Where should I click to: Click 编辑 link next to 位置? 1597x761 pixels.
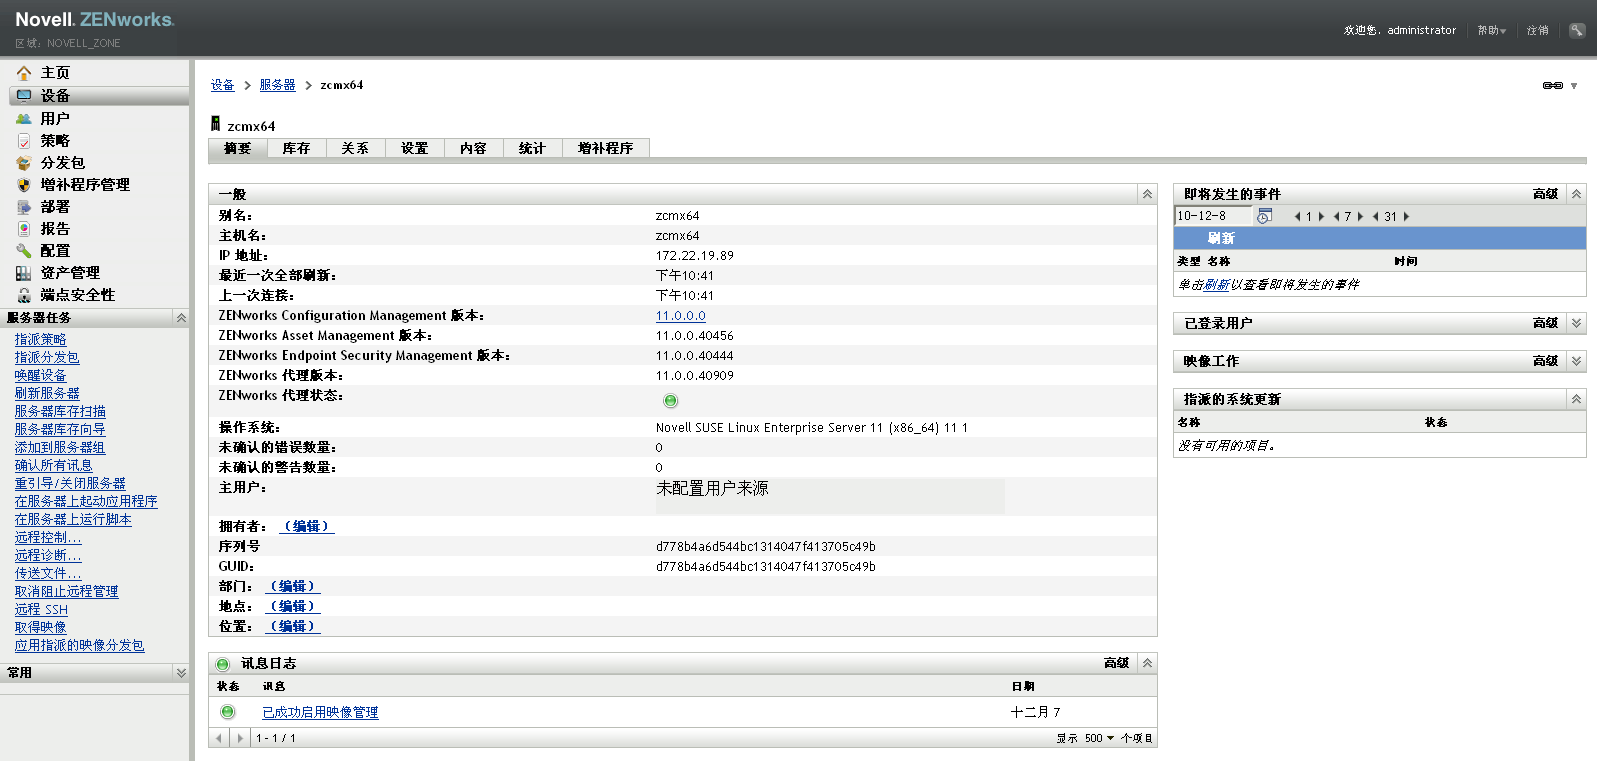292,626
